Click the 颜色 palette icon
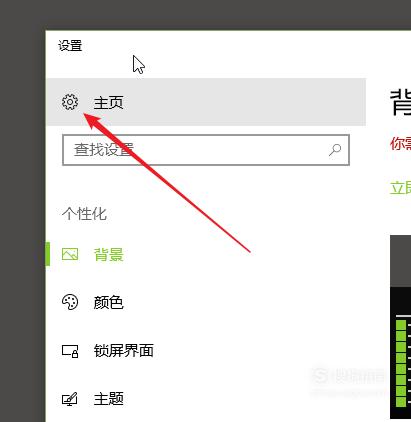Image resolution: width=411 pixels, height=422 pixels. pyautogui.click(x=70, y=302)
